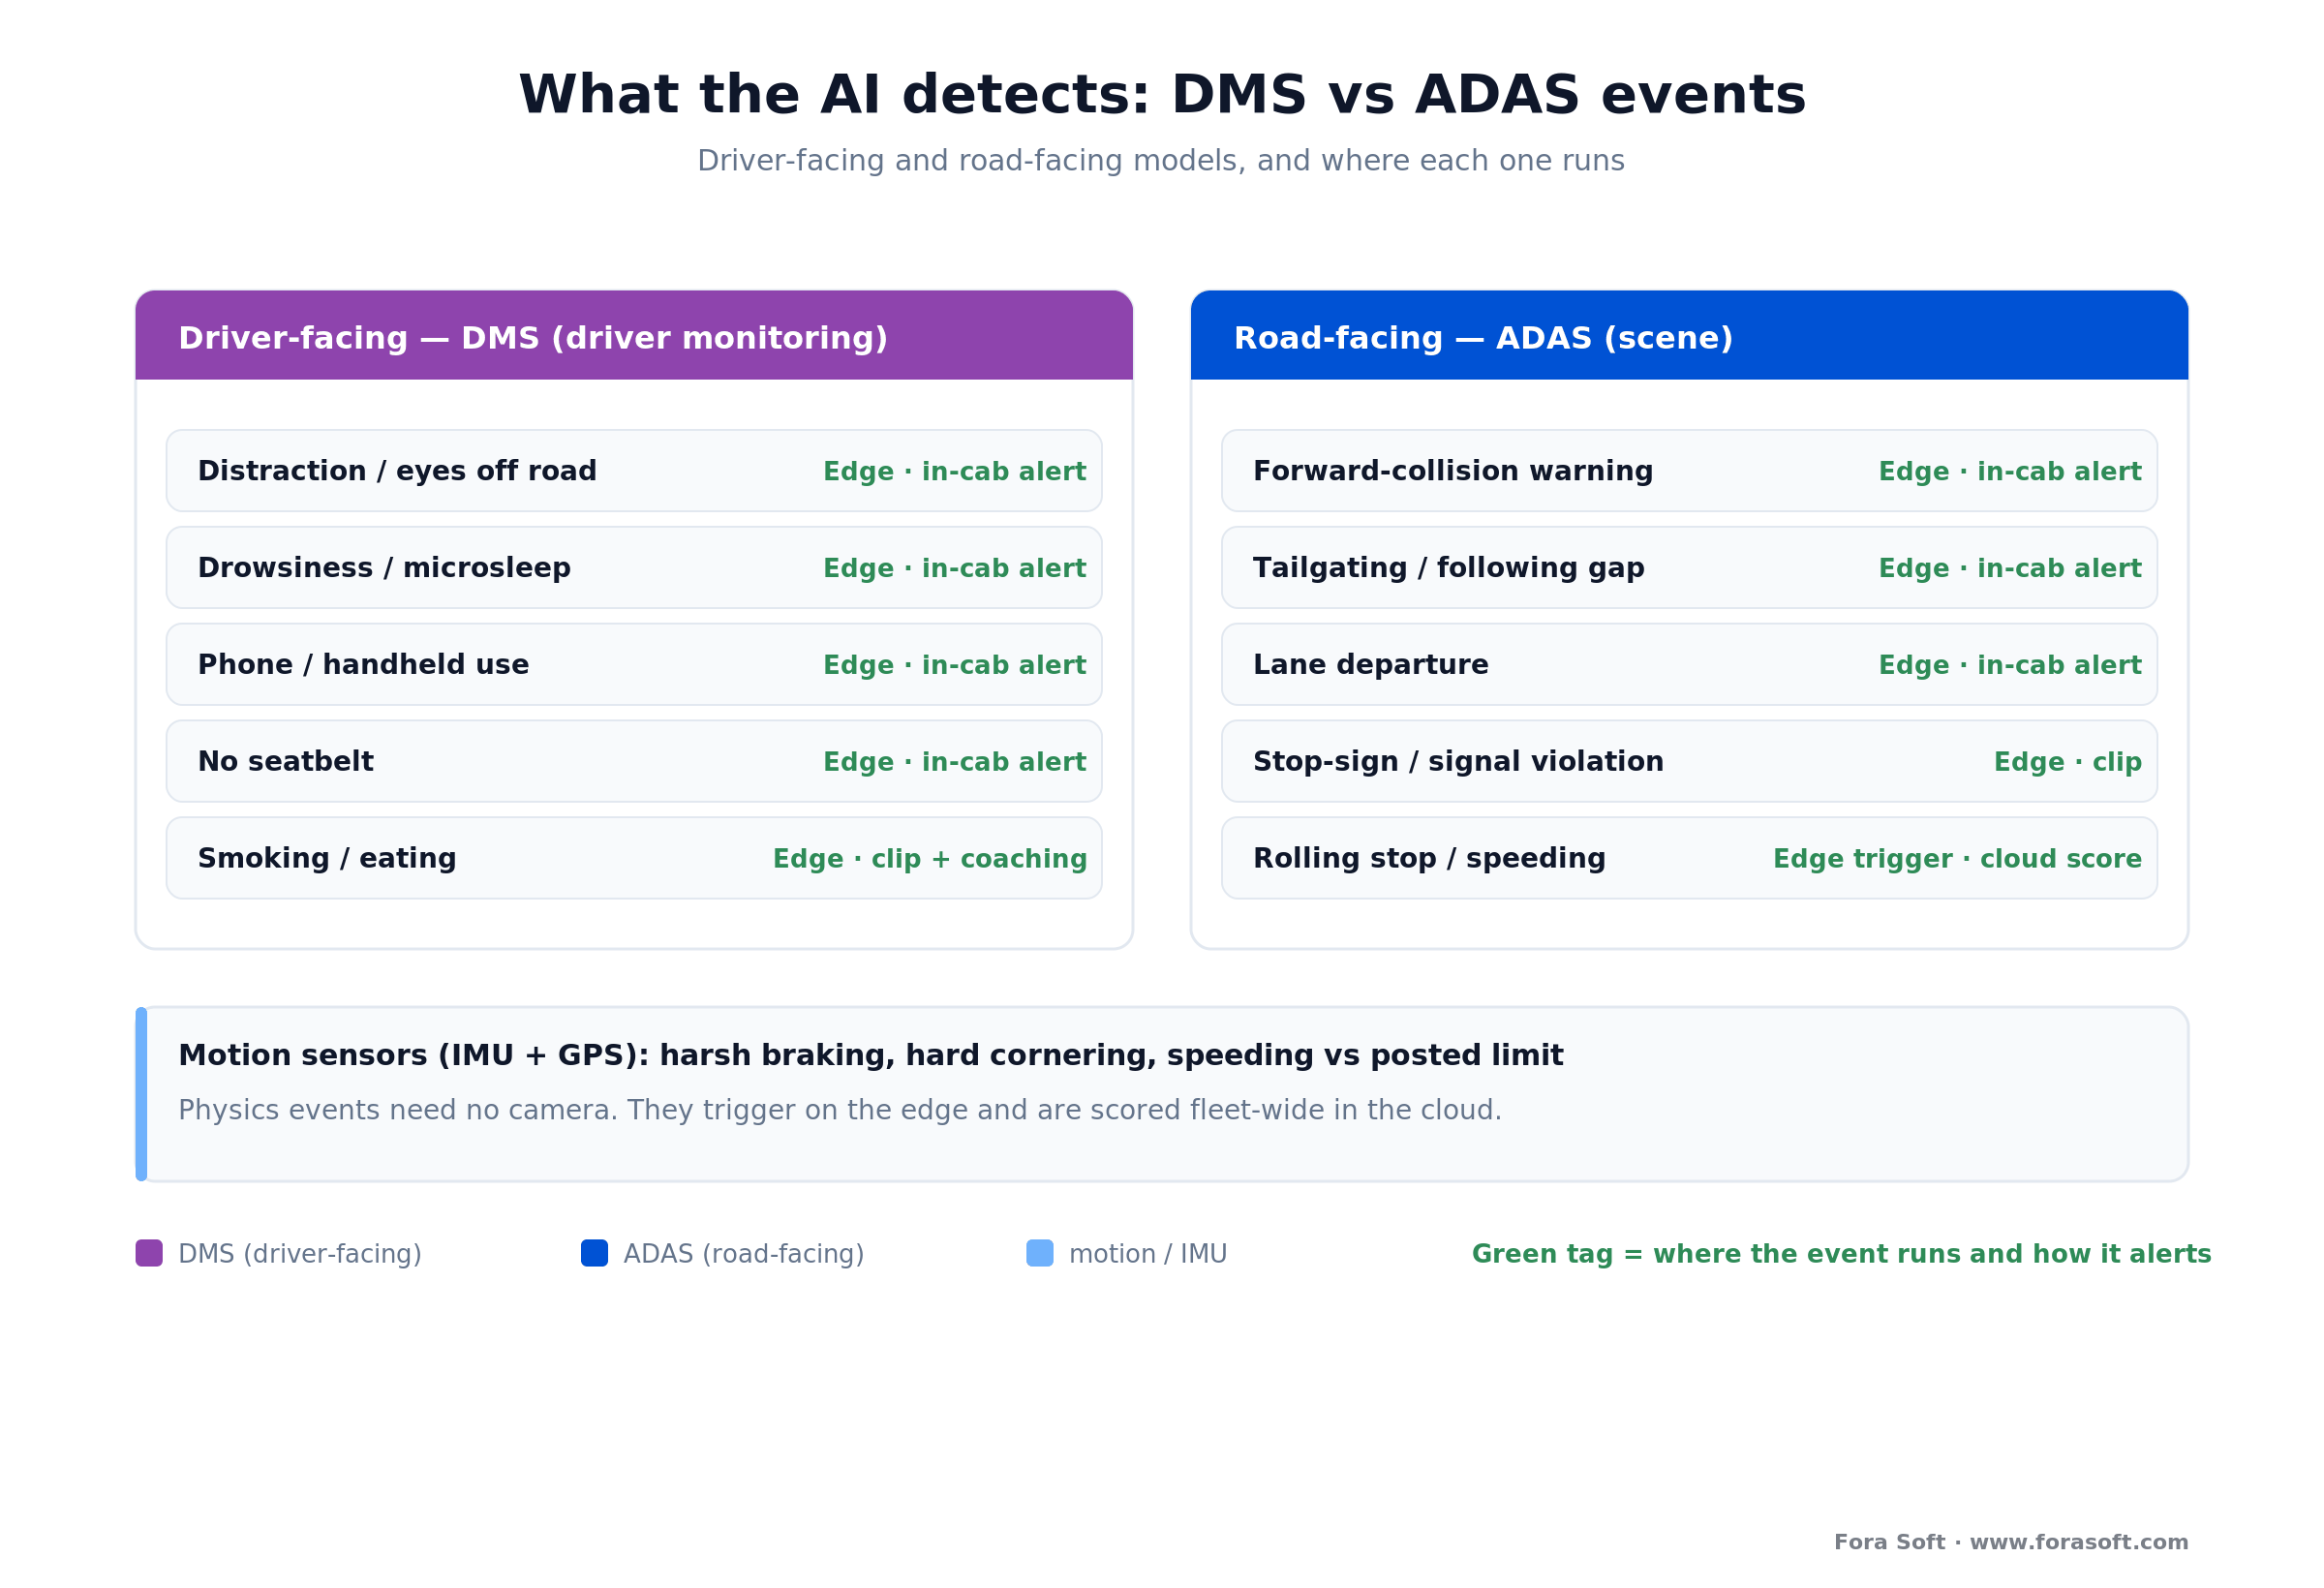Image resolution: width=2324 pixels, height=1588 pixels.
Task: Click the Motion sensors (IMU + GPS) heading
Action: point(870,1056)
